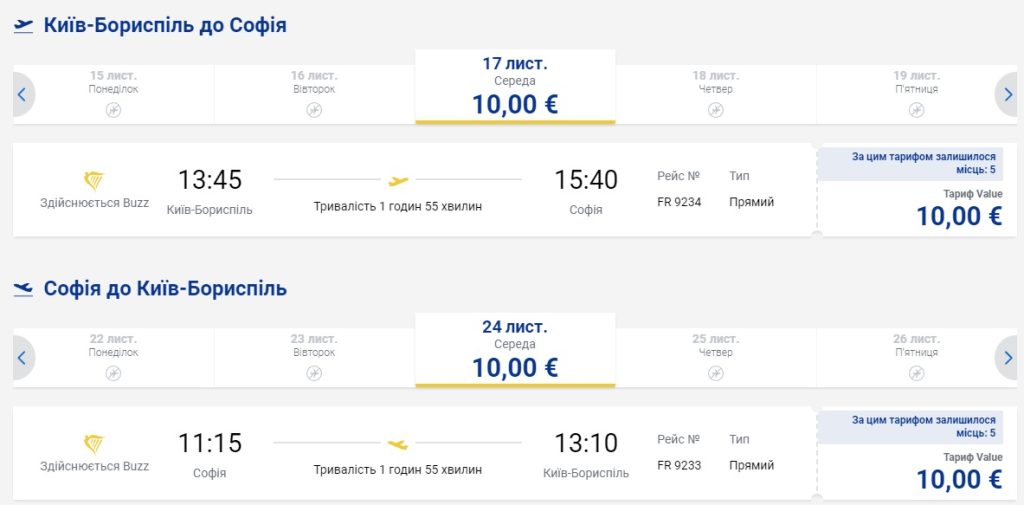Show earlier outbound dates with the left arrow
Viewport: 1024px width, 505px height.
click(x=24, y=95)
